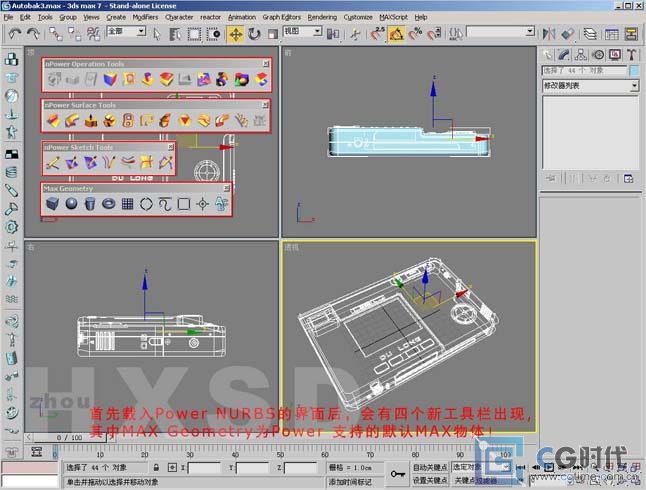The width and height of the screenshot is (646, 490).
Task: Click the 8-shaped icon in nPower Surface Tools
Action: click(128, 120)
